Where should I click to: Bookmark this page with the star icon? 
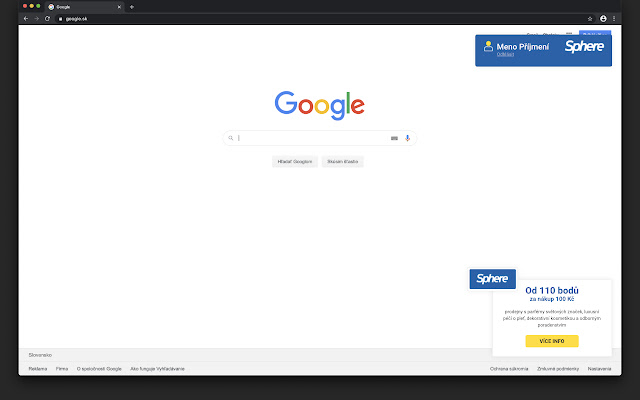tap(590, 19)
